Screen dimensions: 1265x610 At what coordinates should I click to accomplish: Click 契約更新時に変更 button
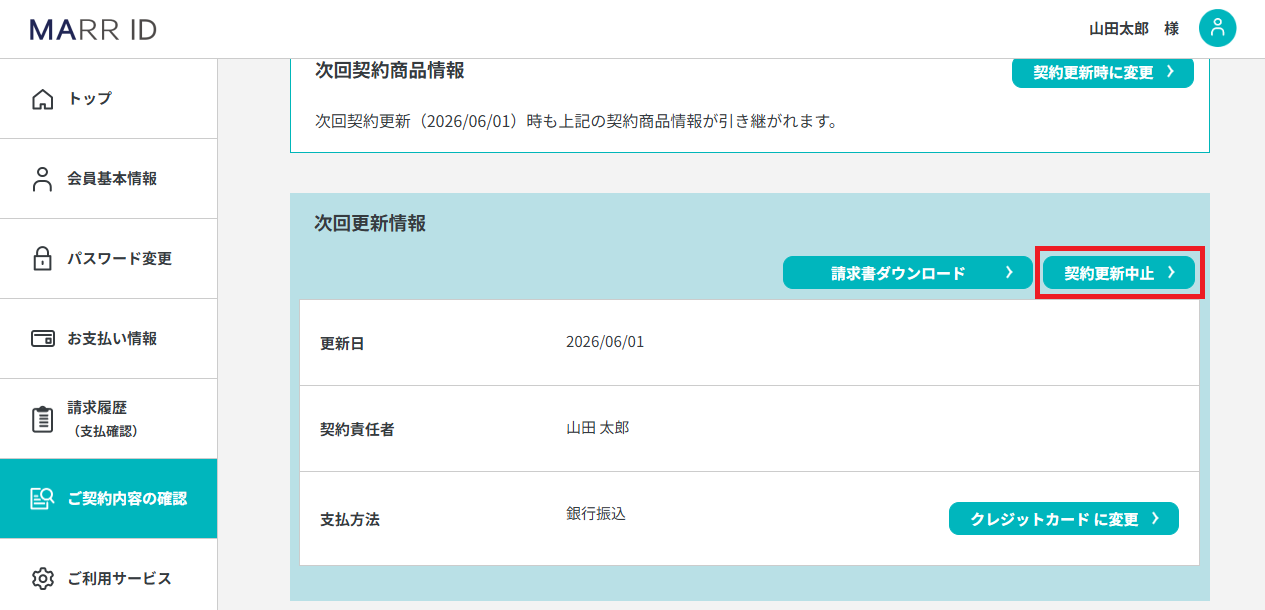click(x=1103, y=73)
